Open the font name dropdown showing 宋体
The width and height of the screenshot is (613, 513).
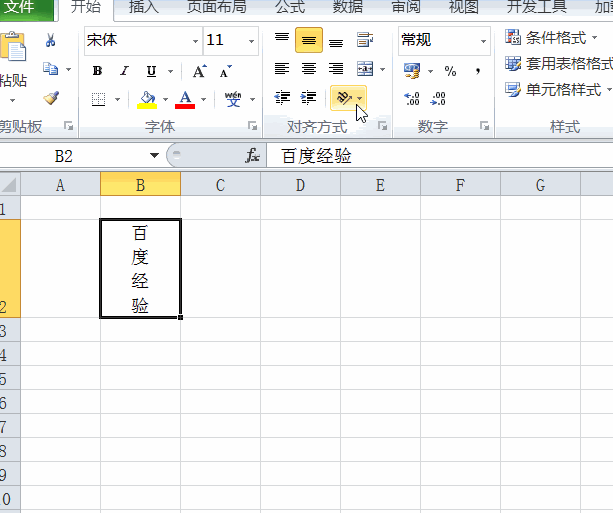(195, 41)
